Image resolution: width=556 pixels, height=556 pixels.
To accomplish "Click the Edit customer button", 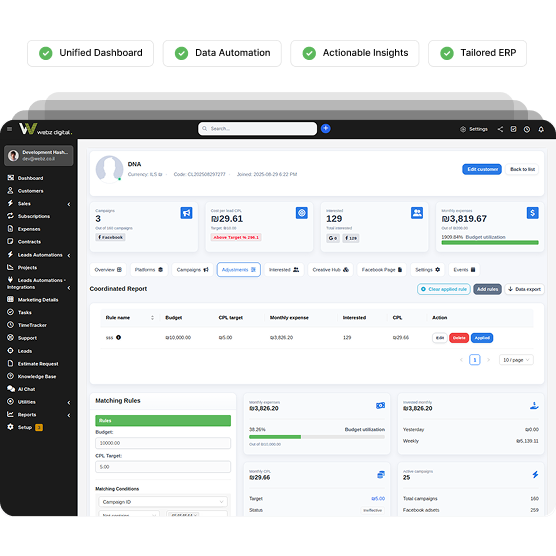I will click(x=482, y=169).
